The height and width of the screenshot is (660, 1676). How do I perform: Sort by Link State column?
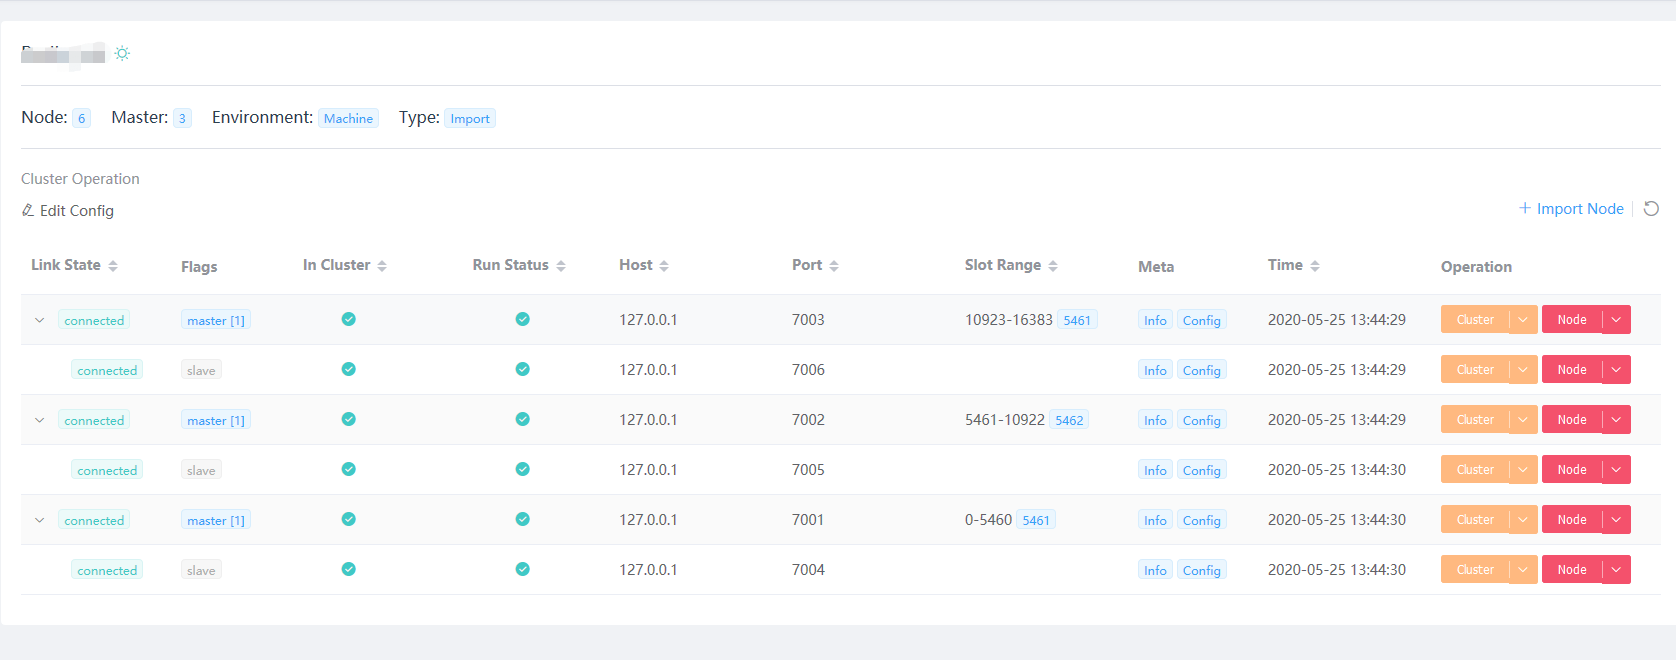[x=113, y=266]
